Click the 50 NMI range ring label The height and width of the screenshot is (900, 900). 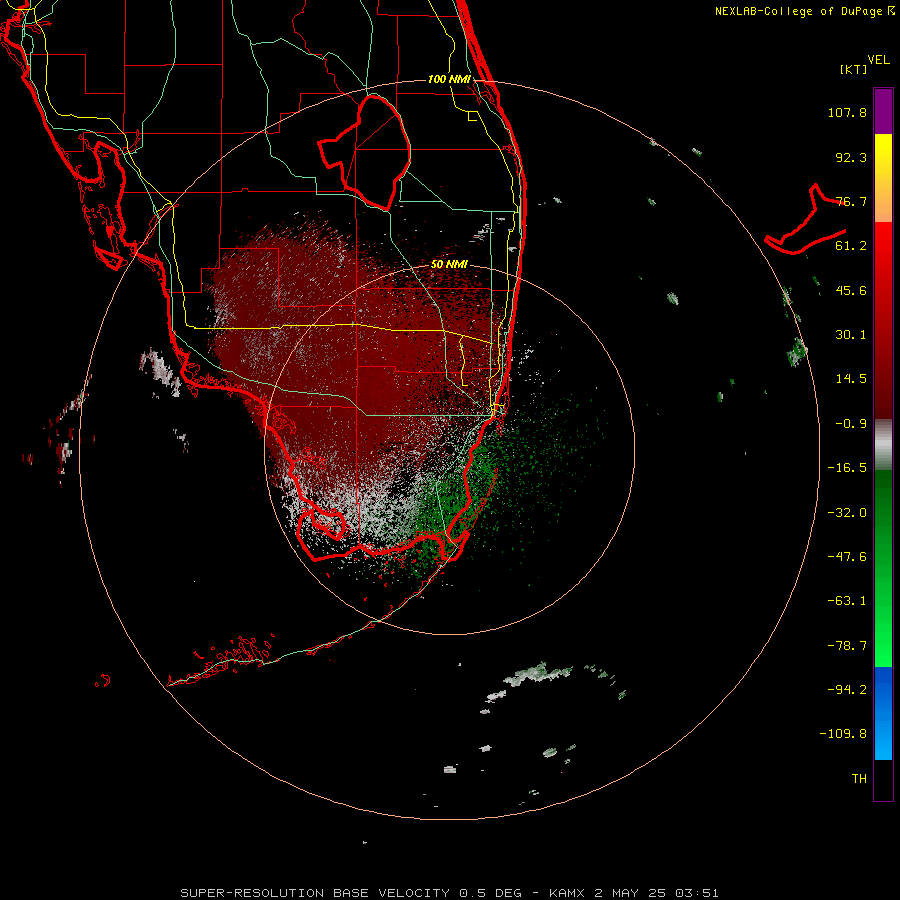[x=449, y=265]
